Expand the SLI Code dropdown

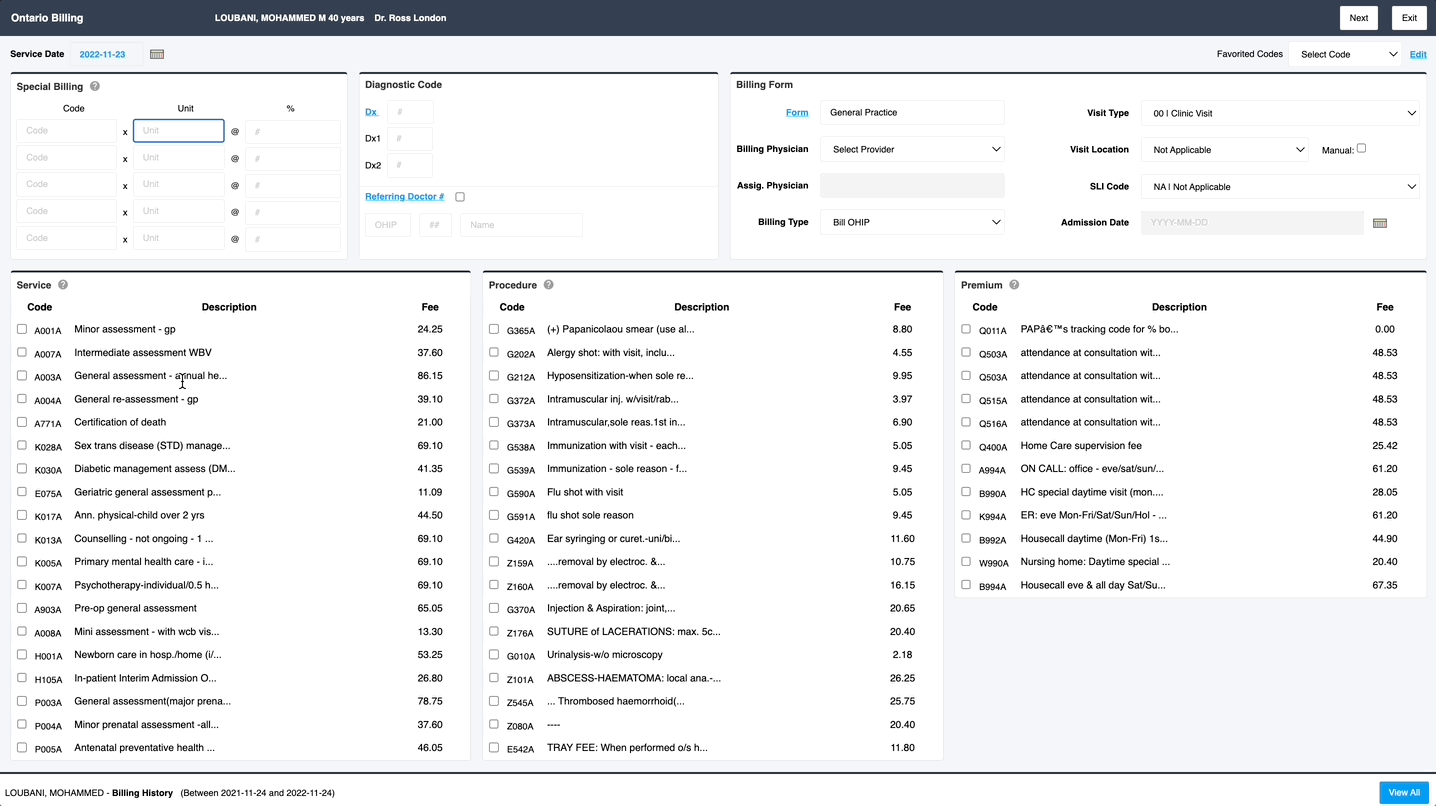(x=1280, y=186)
